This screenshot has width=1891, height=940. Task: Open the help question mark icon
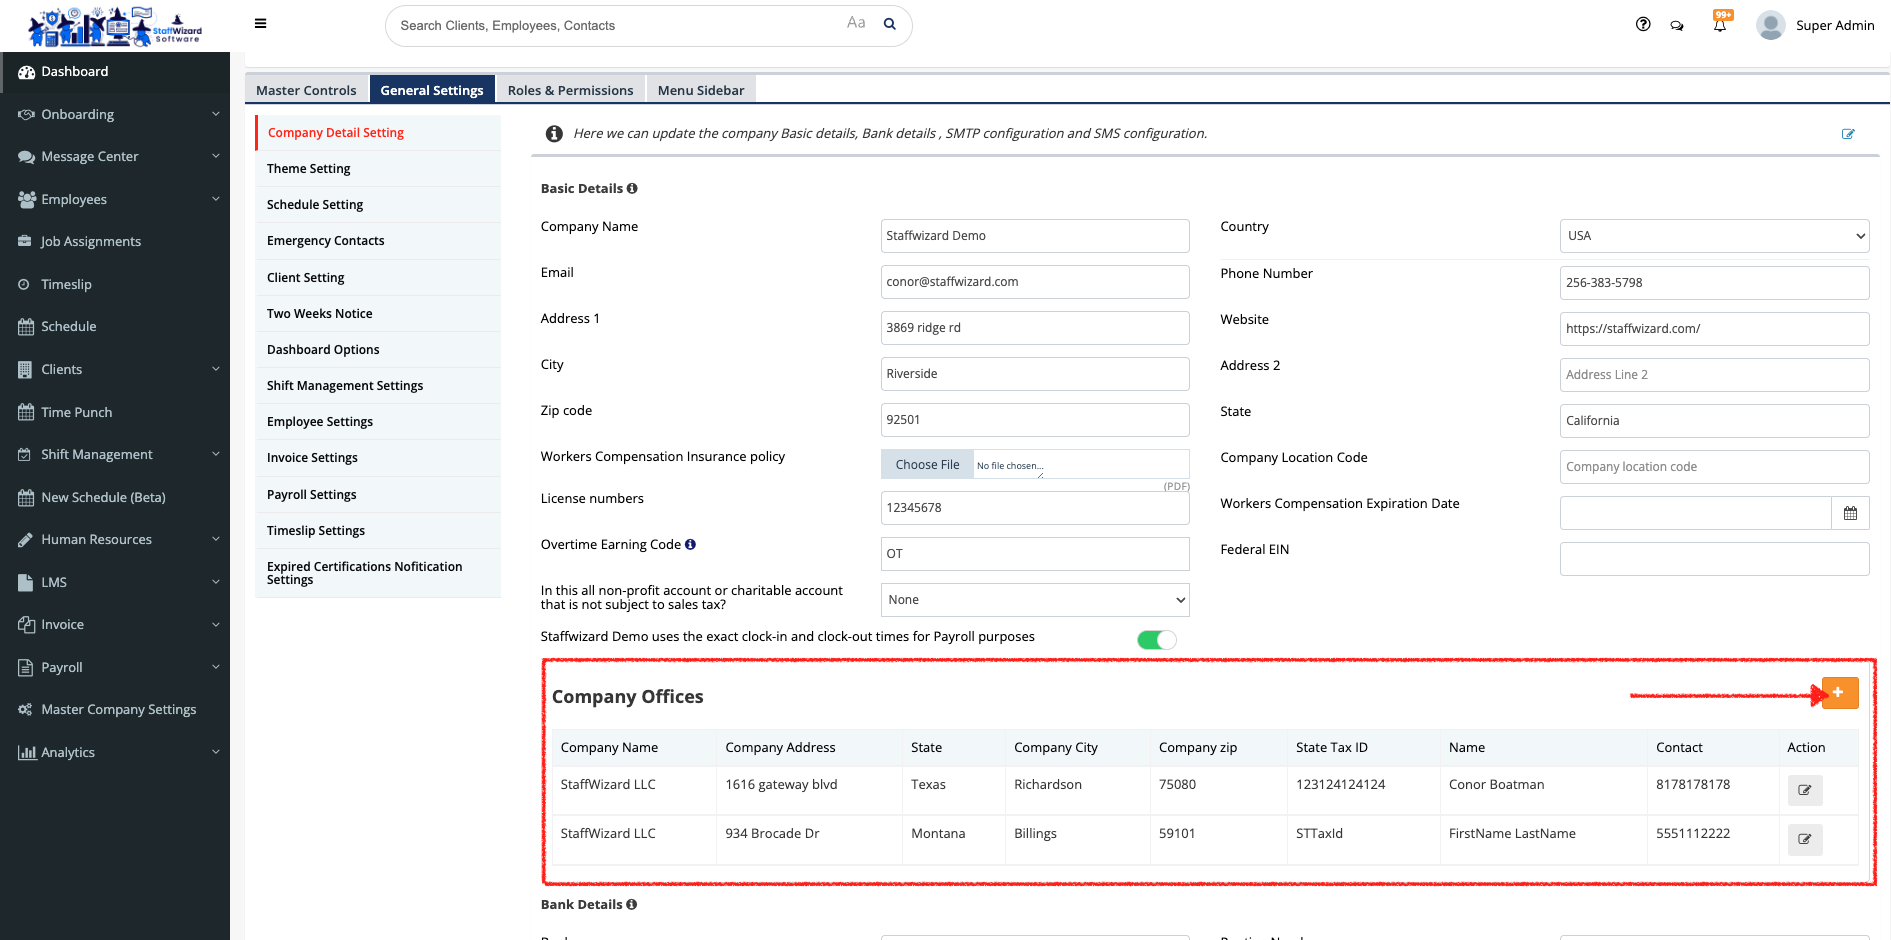pos(1643,25)
